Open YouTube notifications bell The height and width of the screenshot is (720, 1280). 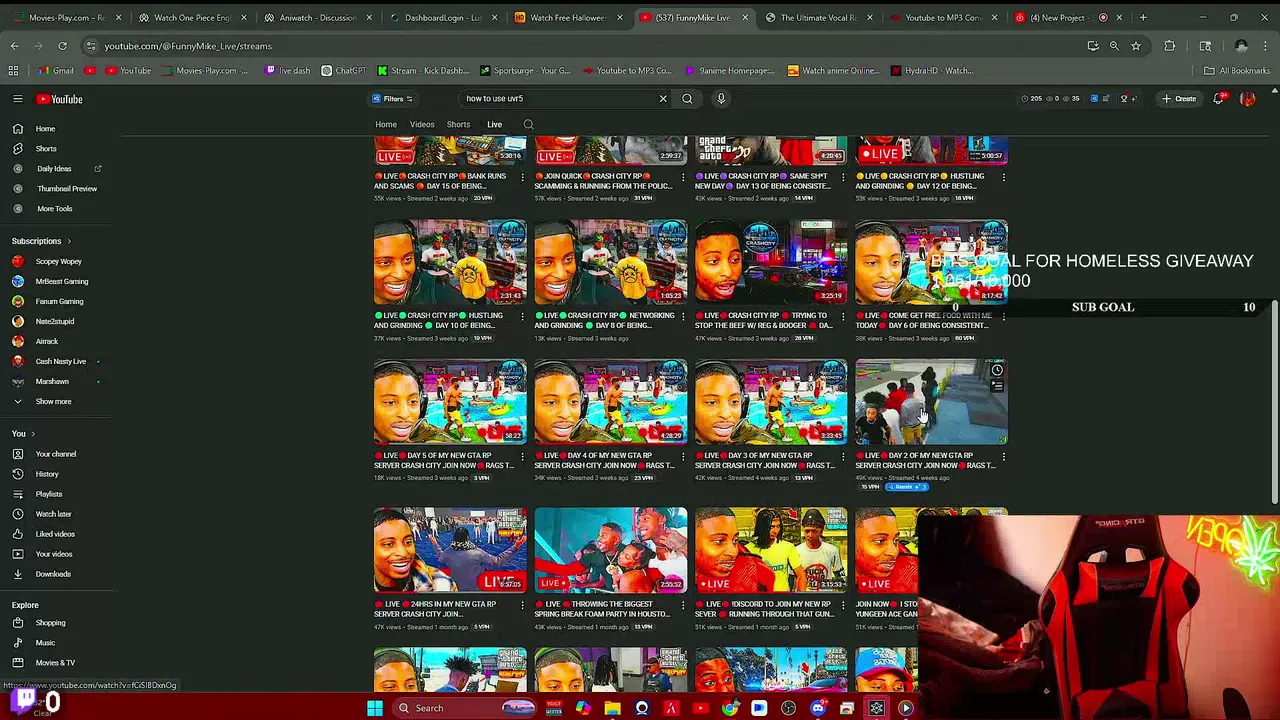tap(1218, 99)
